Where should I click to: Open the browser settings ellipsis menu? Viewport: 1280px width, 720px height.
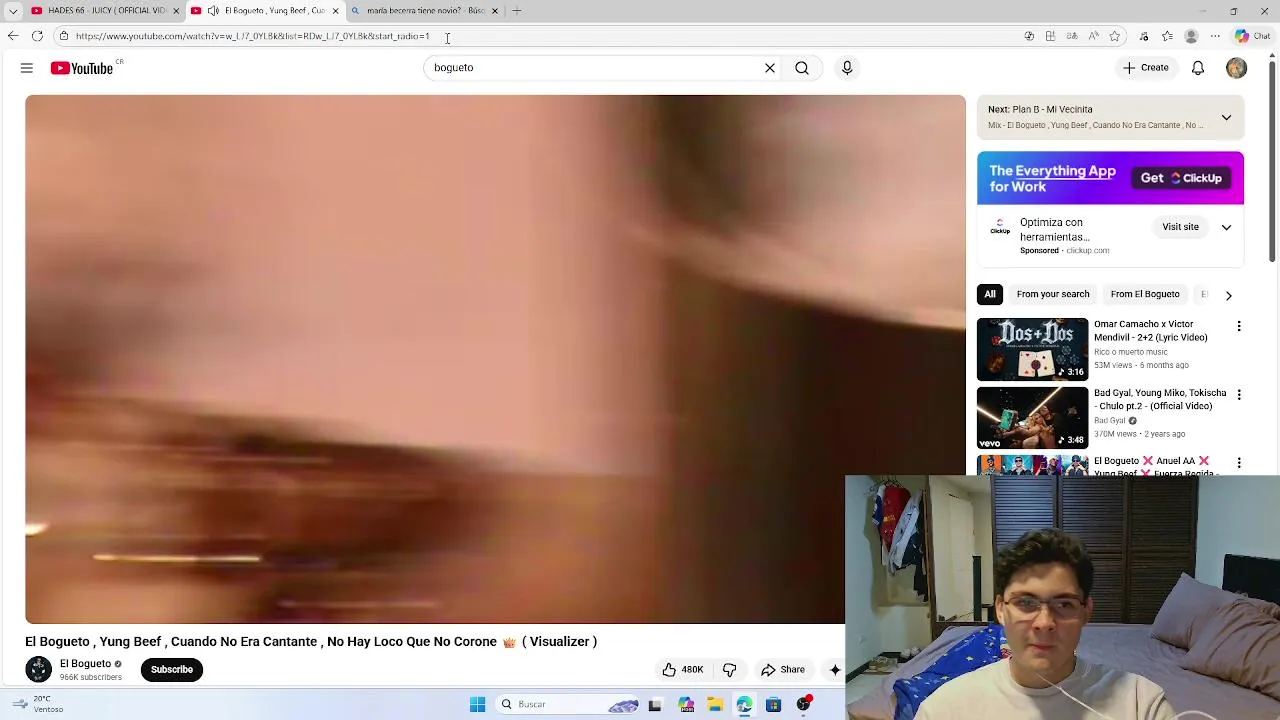point(1215,36)
